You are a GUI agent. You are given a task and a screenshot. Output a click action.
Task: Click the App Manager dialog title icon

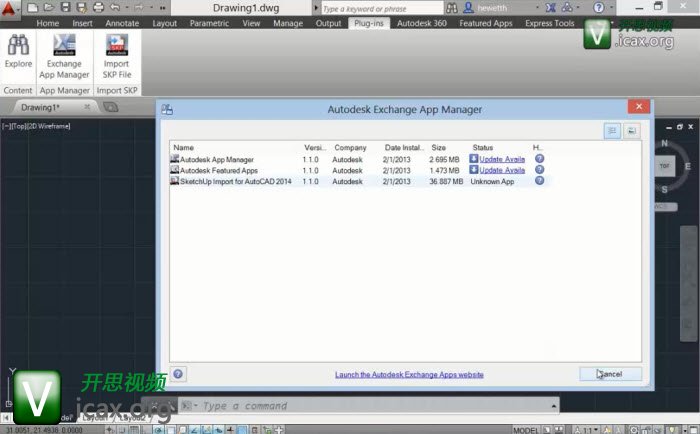(167, 109)
